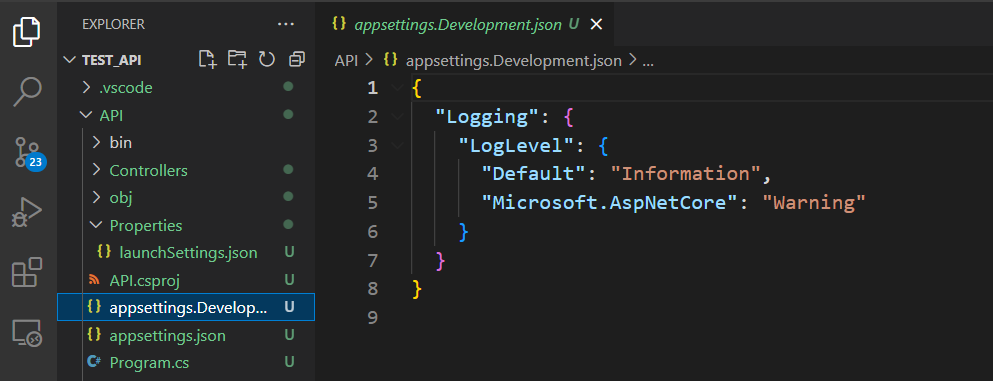Close the appsettings.Development.json tab
The height and width of the screenshot is (381, 993).
pyautogui.click(x=595, y=25)
